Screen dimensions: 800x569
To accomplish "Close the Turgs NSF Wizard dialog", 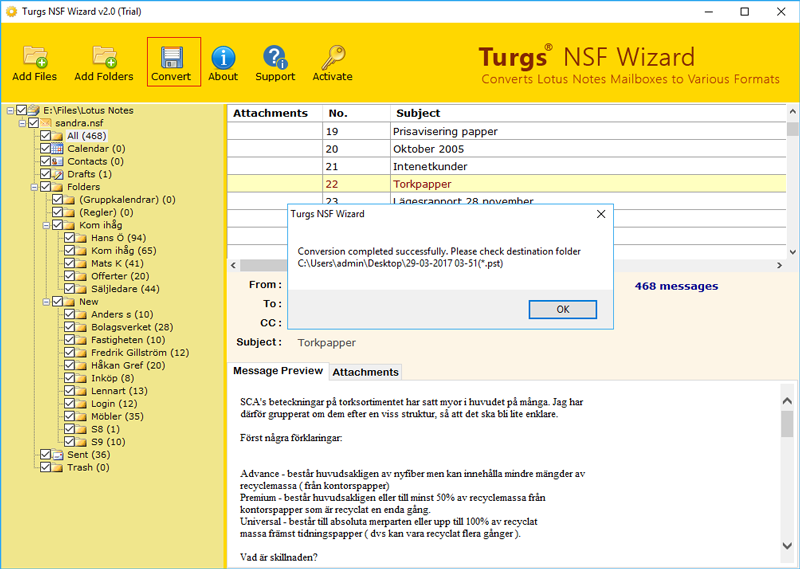I will pyautogui.click(x=601, y=214).
